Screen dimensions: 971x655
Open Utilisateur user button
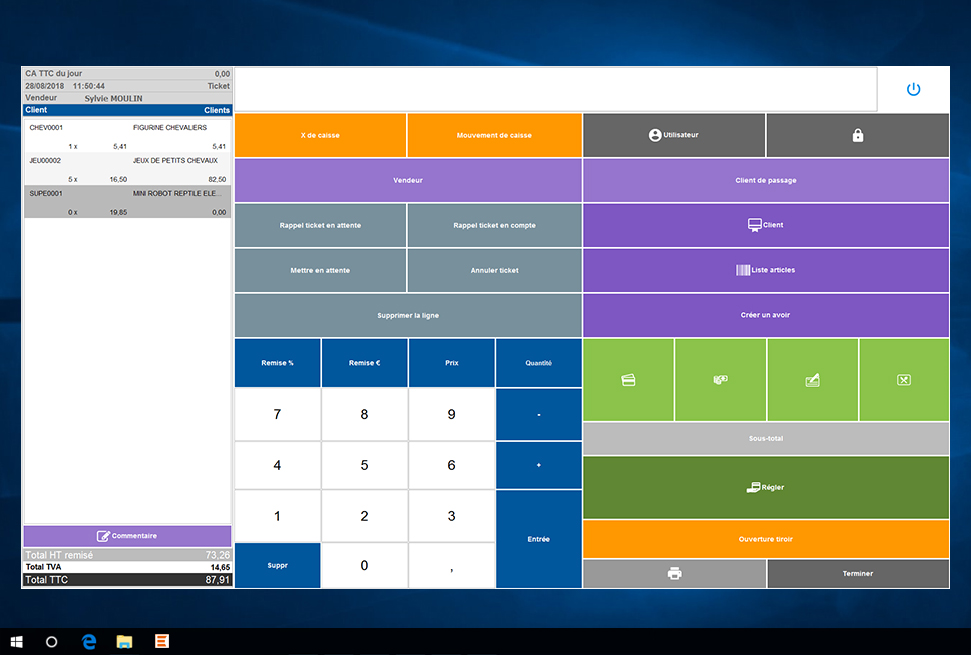[674, 135]
